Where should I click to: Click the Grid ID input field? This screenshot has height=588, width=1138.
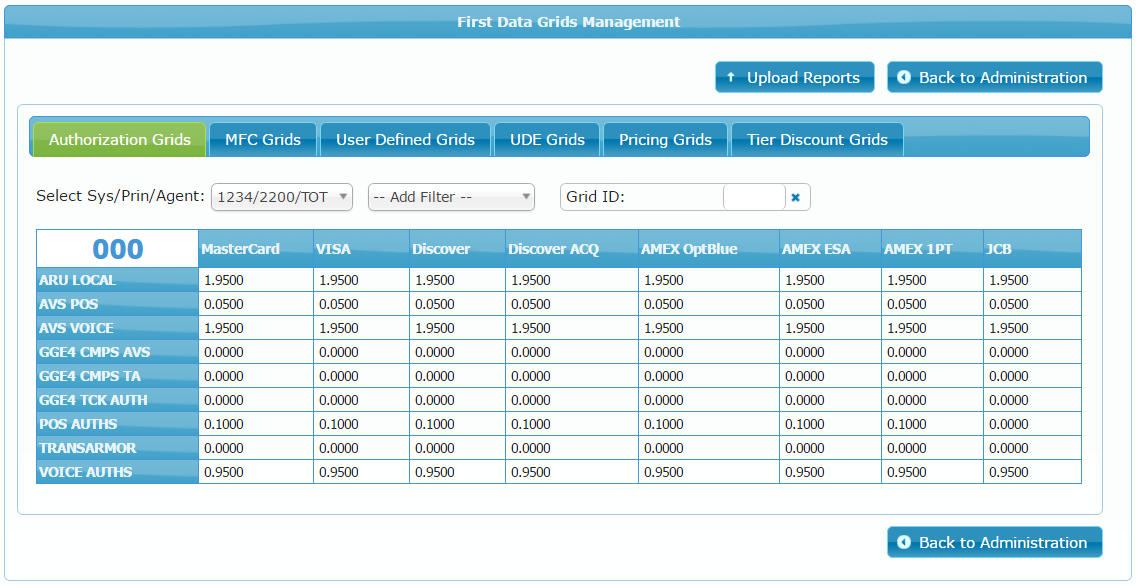pos(754,197)
